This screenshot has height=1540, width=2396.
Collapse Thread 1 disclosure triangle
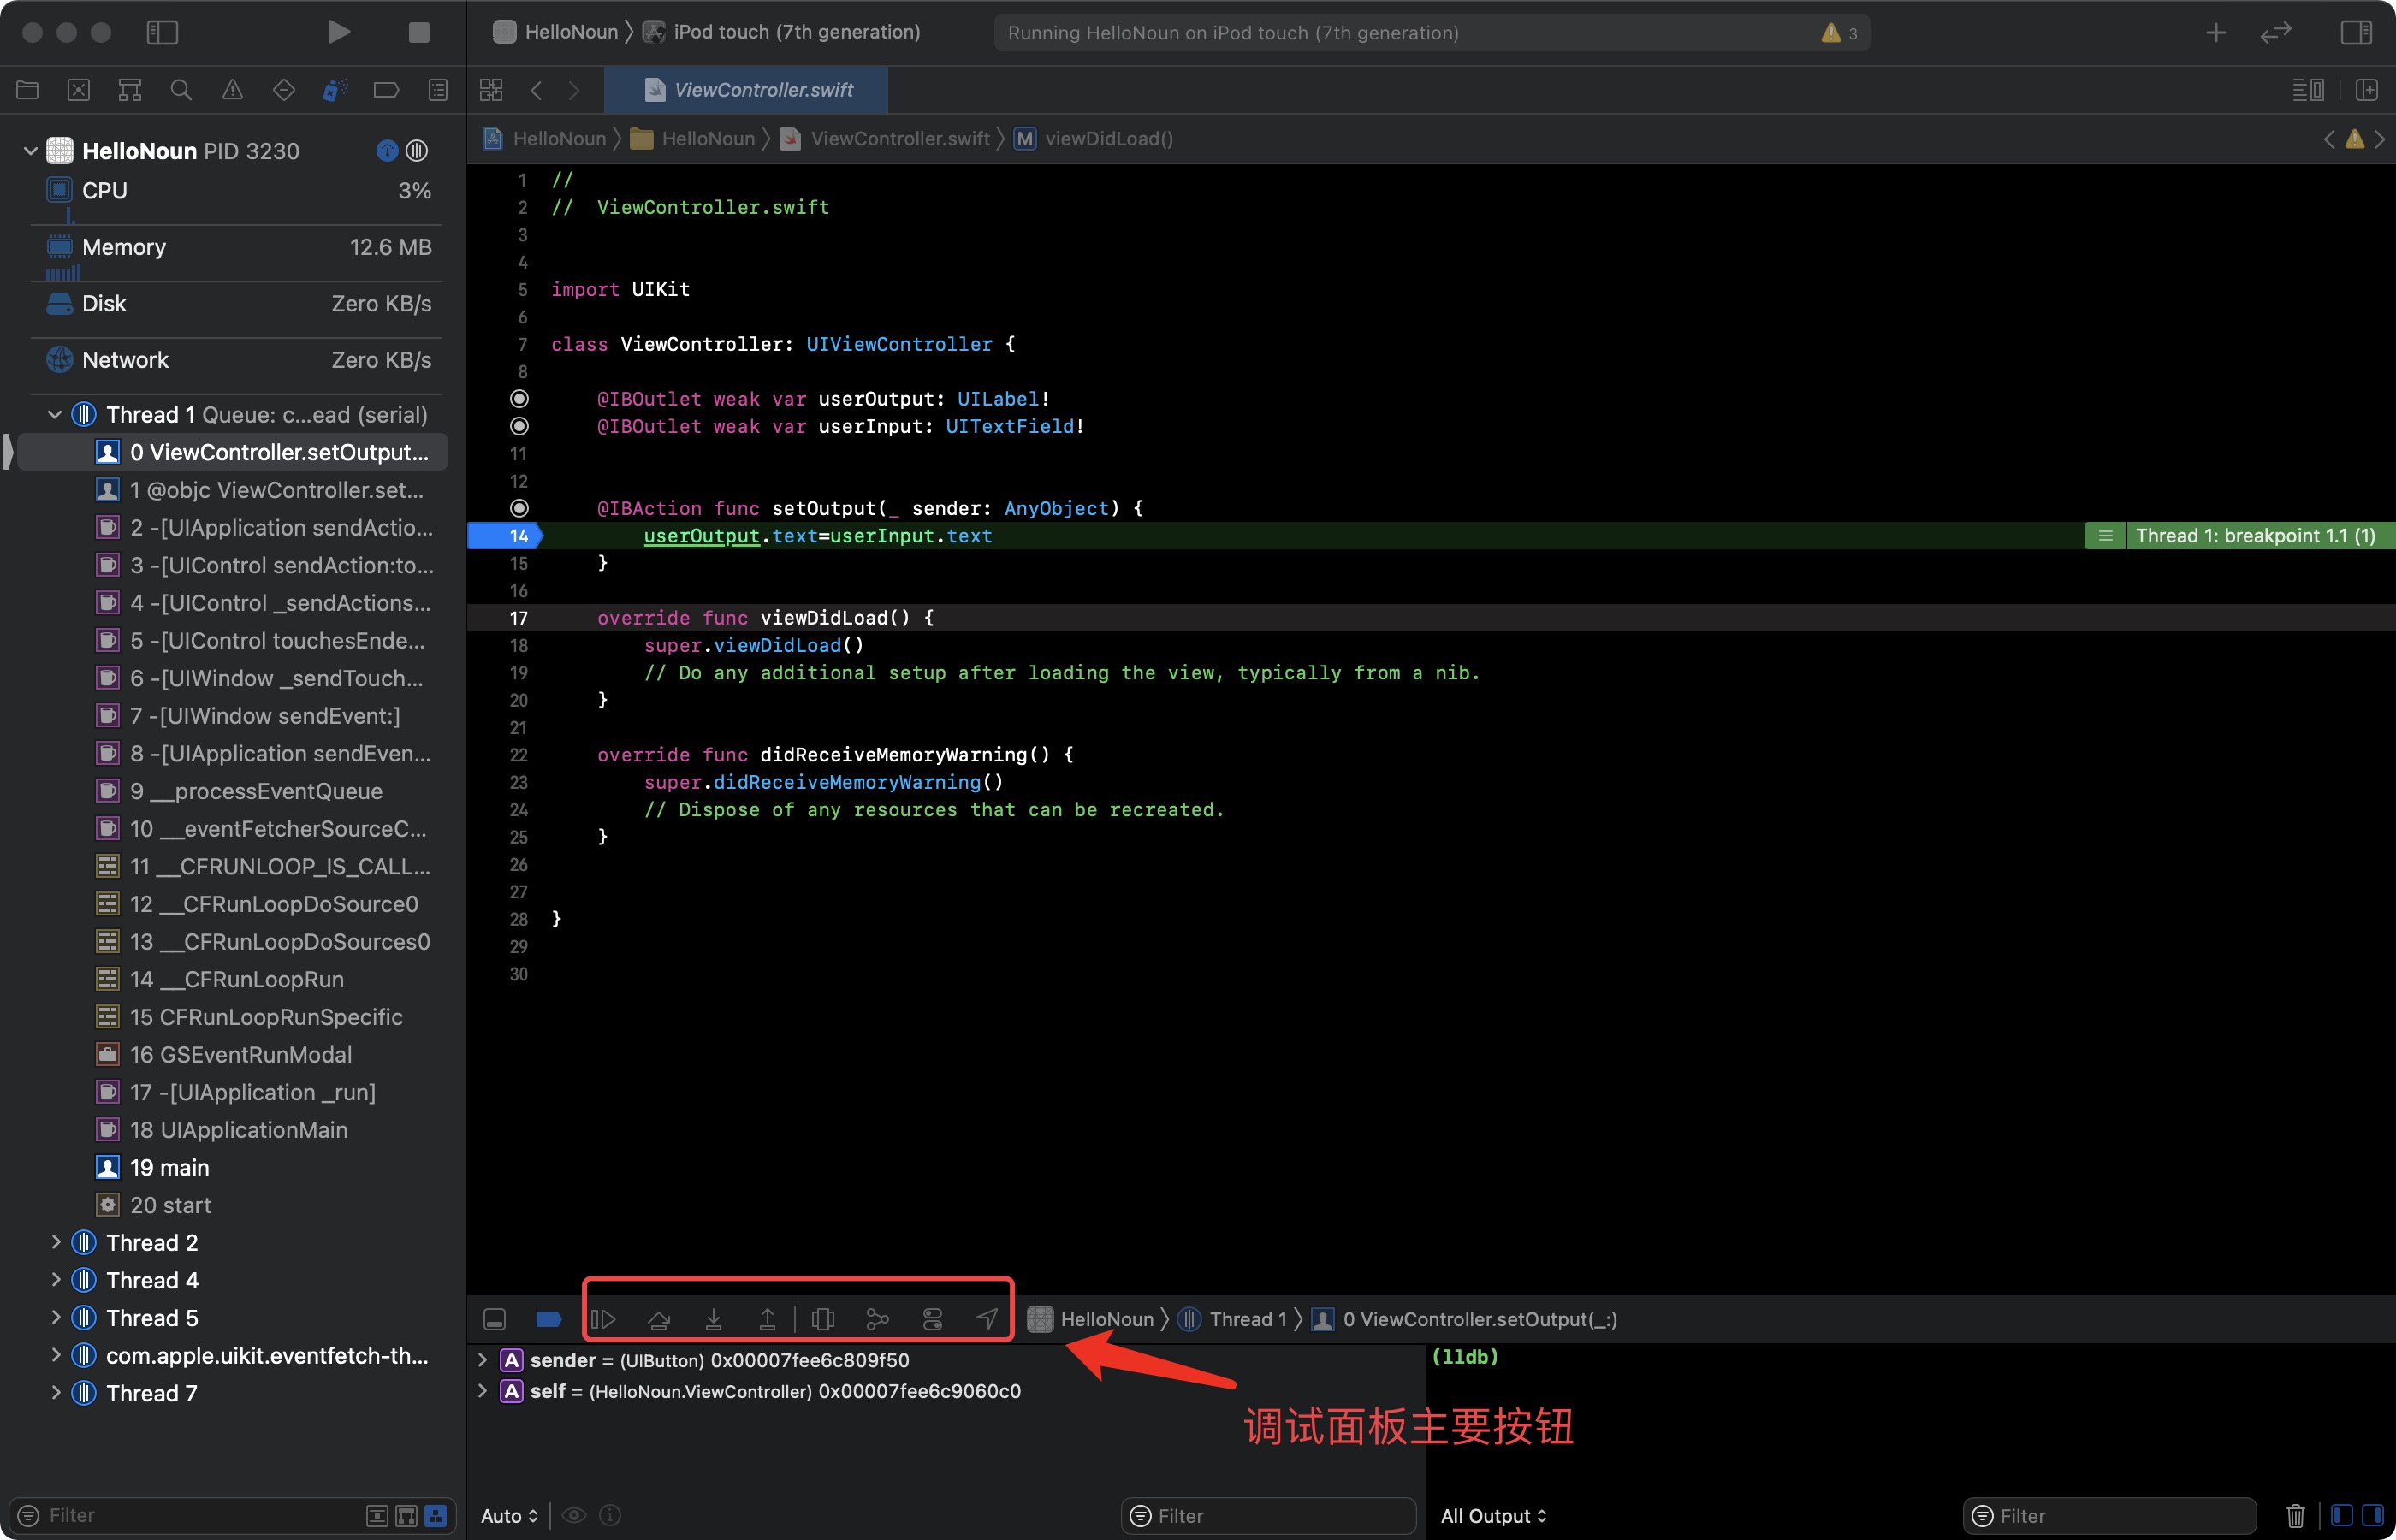coord(55,414)
